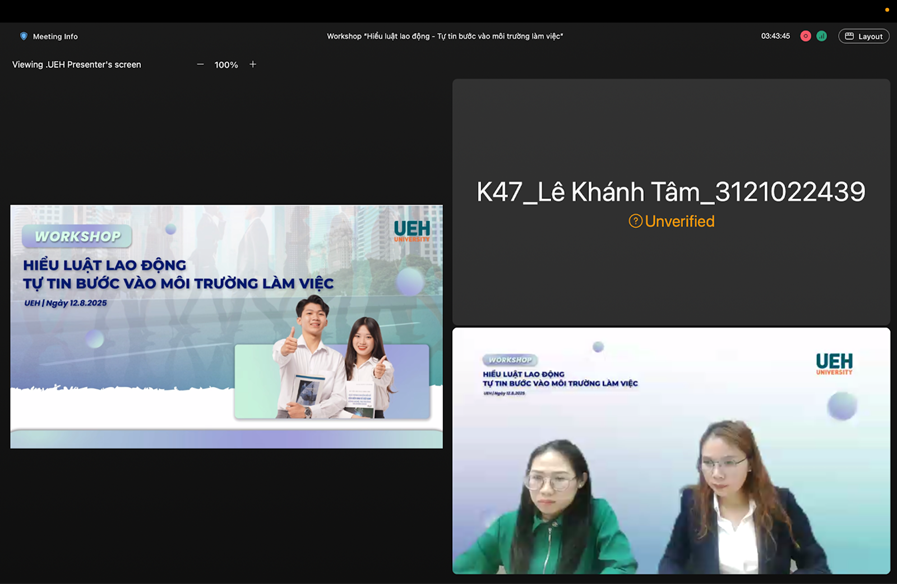
Task: Open the Meeting Info text label
Action: (x=55, y=36)
